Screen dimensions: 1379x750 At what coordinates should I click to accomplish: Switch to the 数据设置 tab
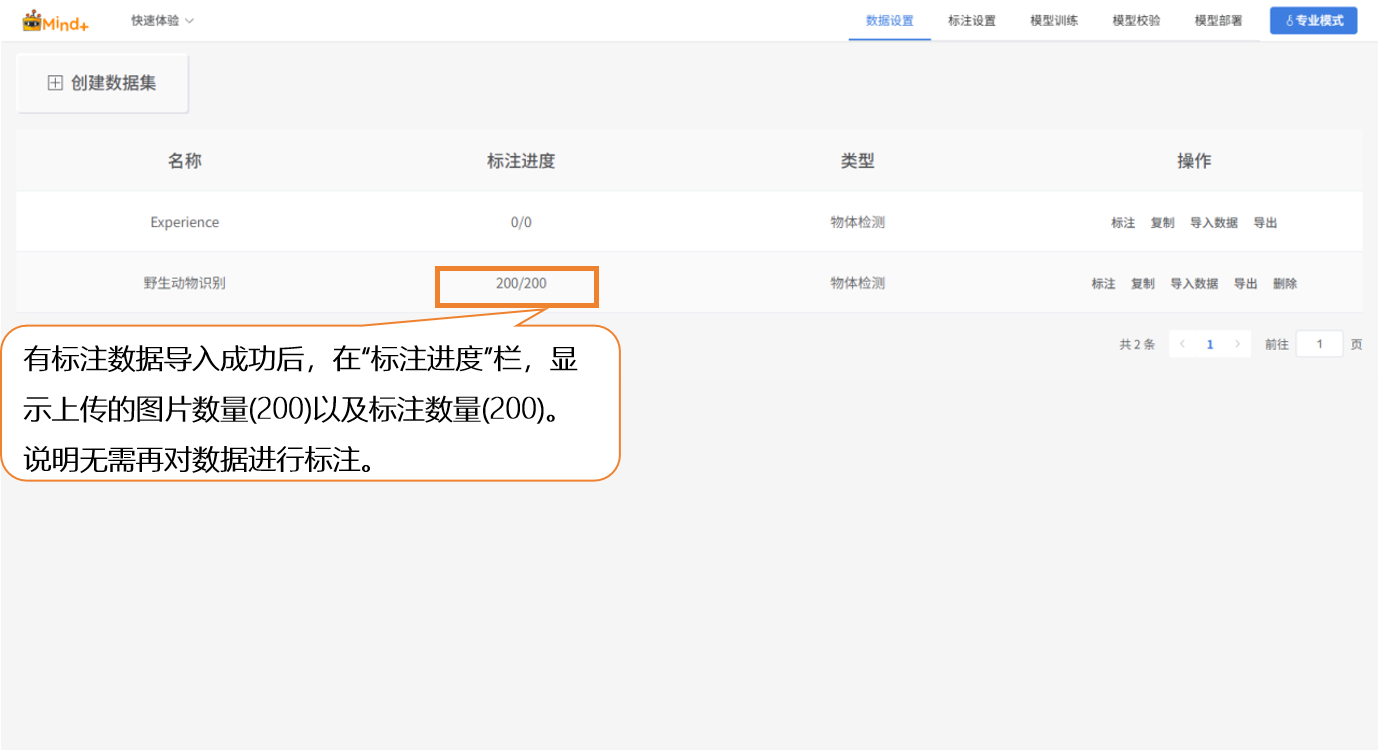point(889,20)
